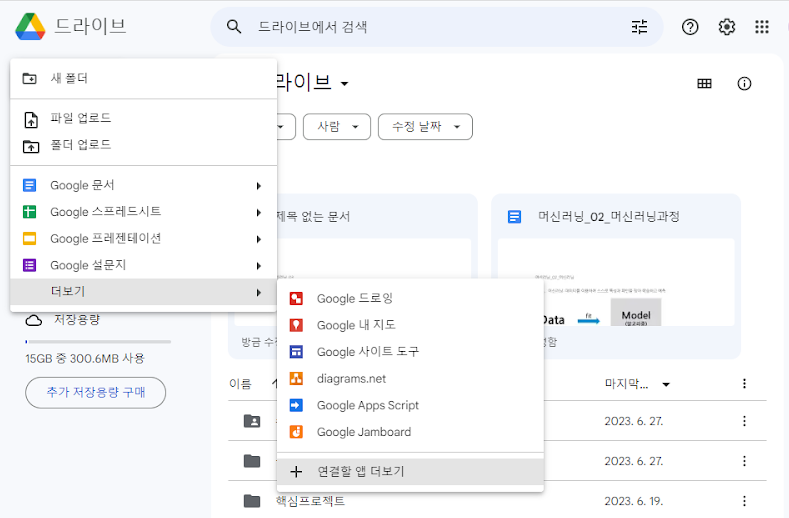Choose 연결할 앱 더보기 menu entry
Image resolution: width=789 pixels, height=518 pixels.
(410, 472)
